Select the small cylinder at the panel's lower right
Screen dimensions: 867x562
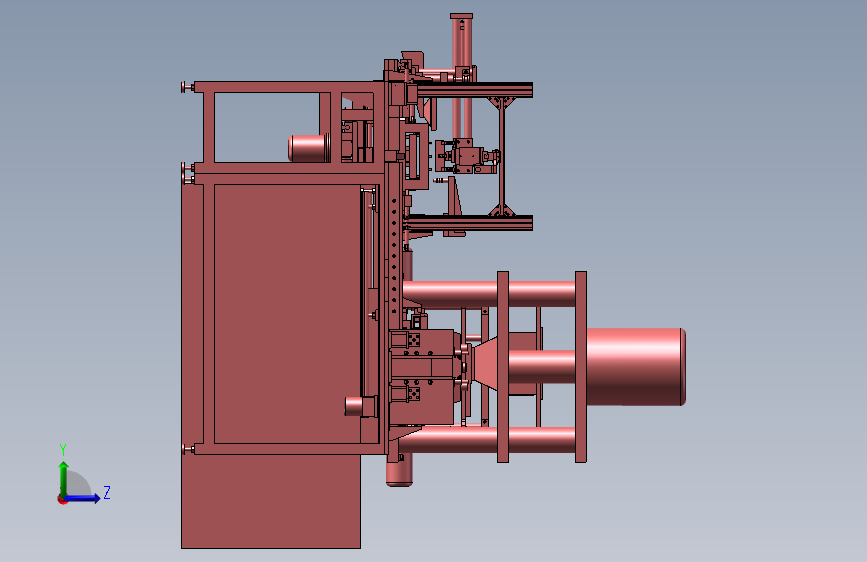(354, 405)
